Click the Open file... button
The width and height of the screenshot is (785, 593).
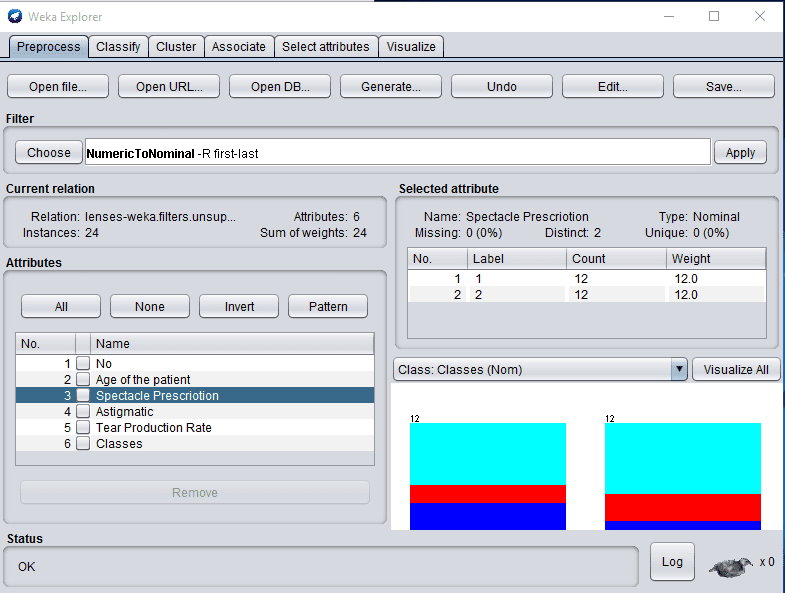click(58, 87)
